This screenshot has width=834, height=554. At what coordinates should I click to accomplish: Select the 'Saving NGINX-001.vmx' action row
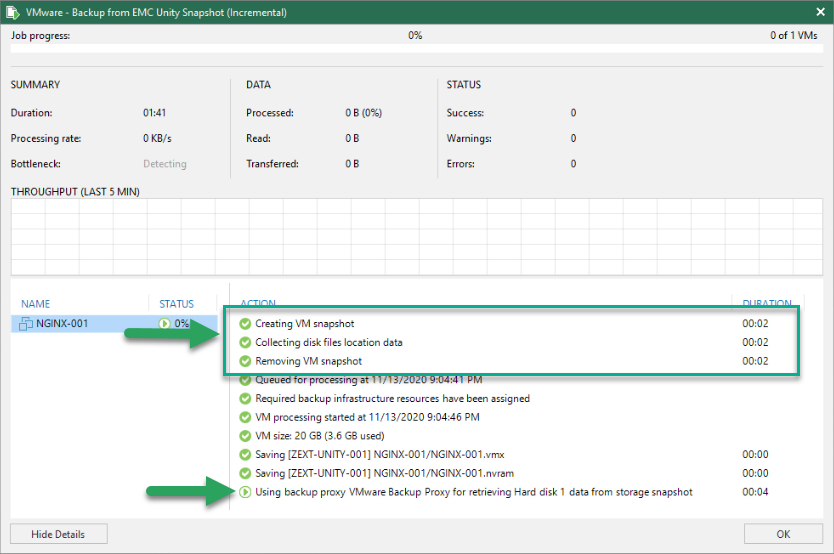pyautogui.click(x=521, y=455)
